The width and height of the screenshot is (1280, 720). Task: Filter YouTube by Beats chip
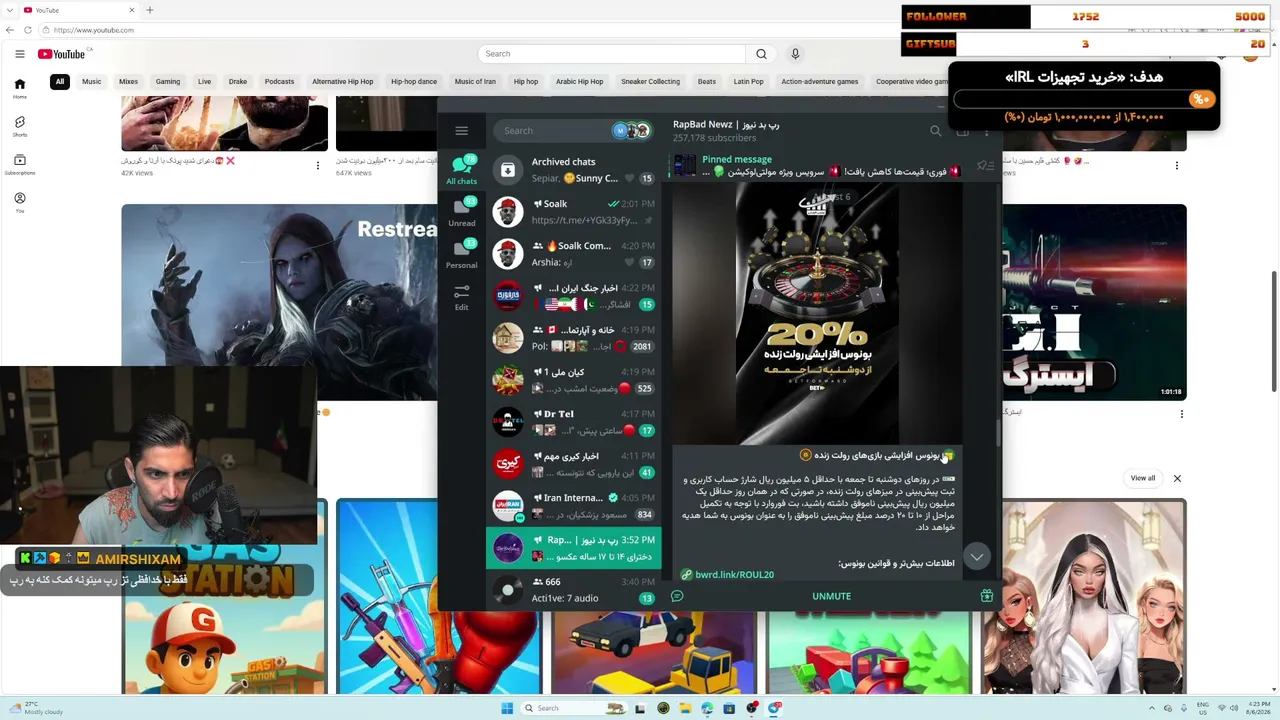tap(707, 82)
